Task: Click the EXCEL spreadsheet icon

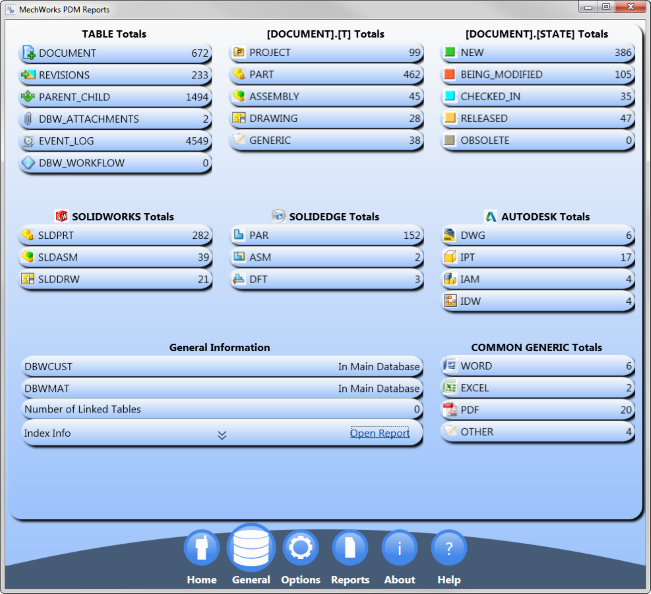Action: (450, 387)
